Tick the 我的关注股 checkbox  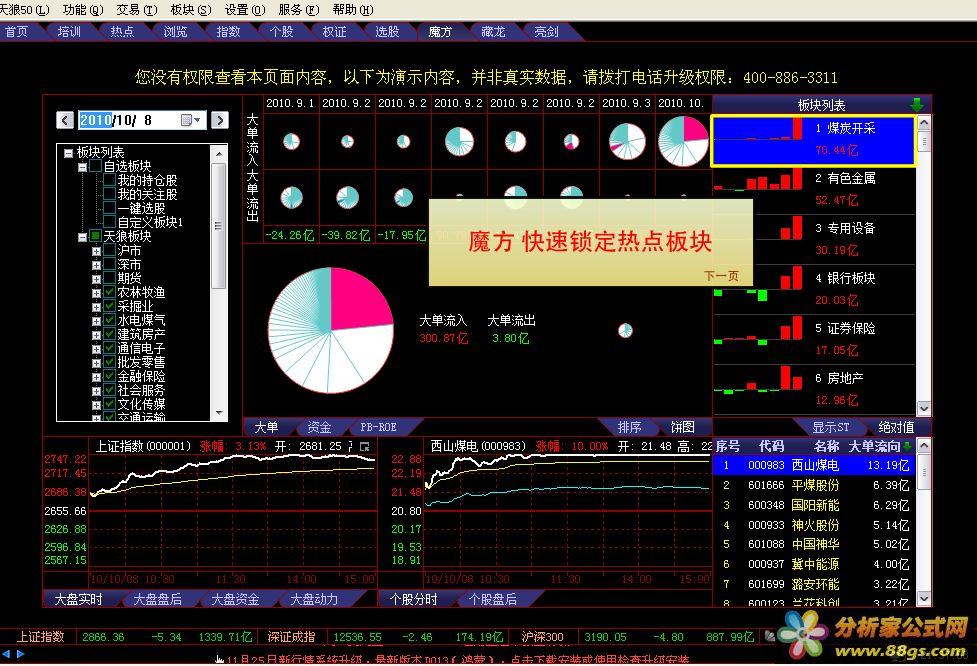pos(110,194)
